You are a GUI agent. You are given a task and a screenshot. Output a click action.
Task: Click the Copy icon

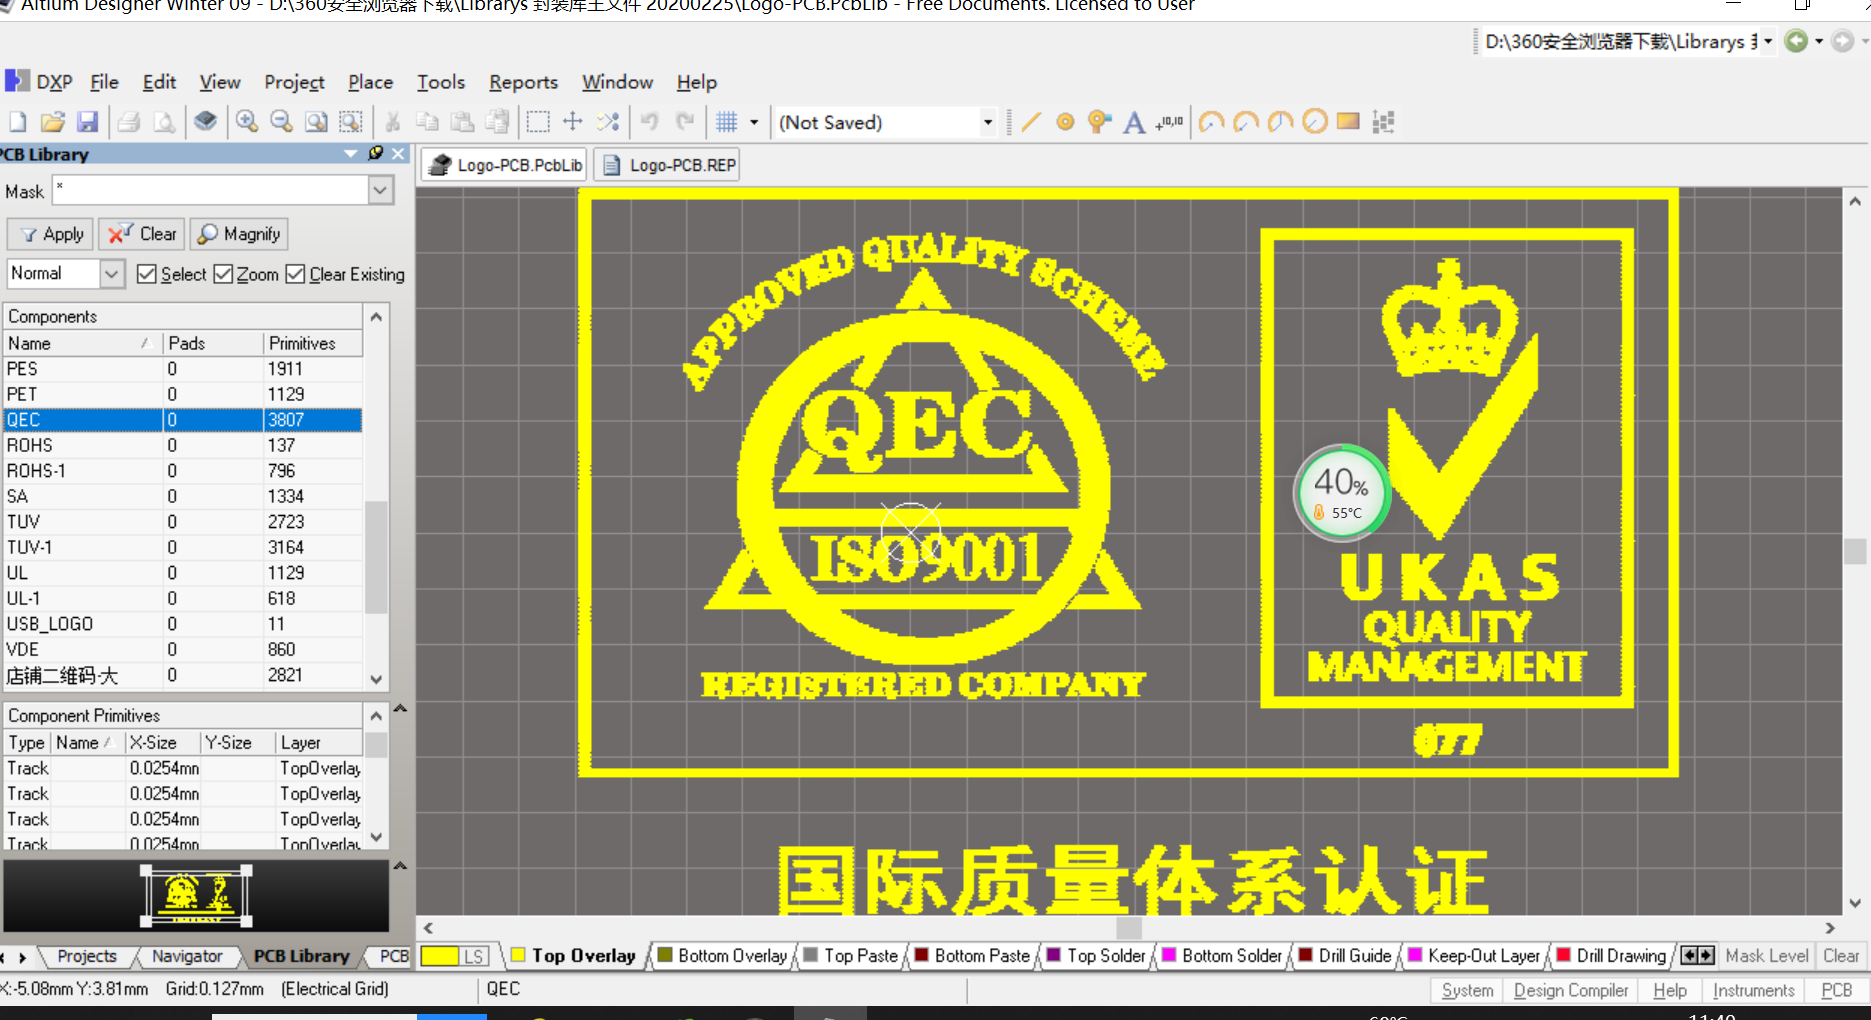[427, 122]
